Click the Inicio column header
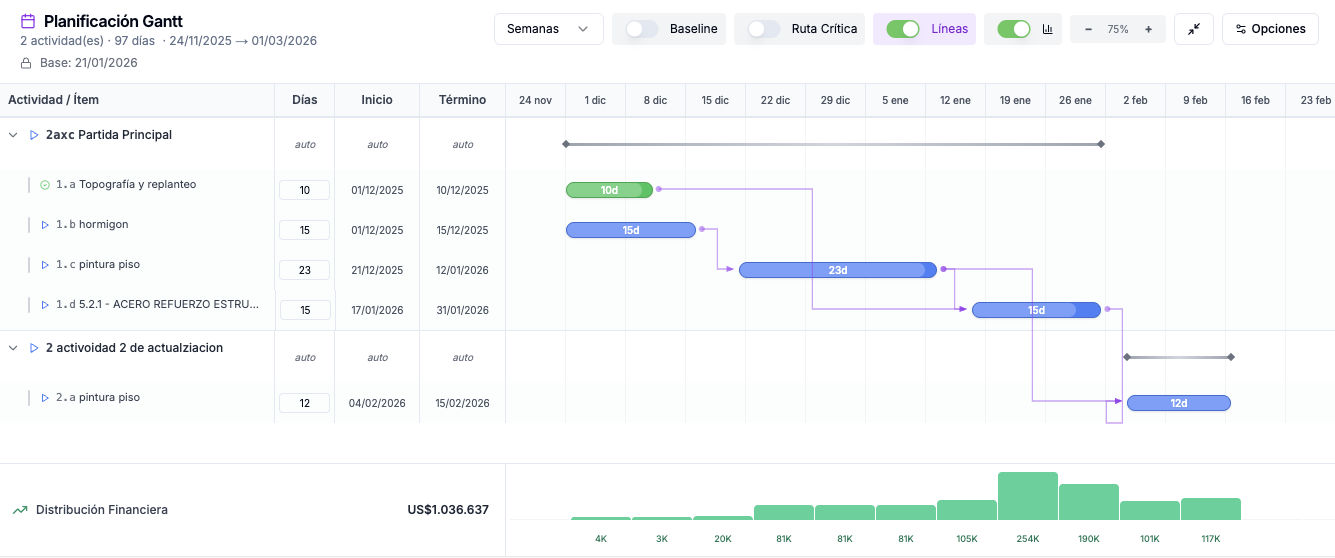 coord(377,100)
